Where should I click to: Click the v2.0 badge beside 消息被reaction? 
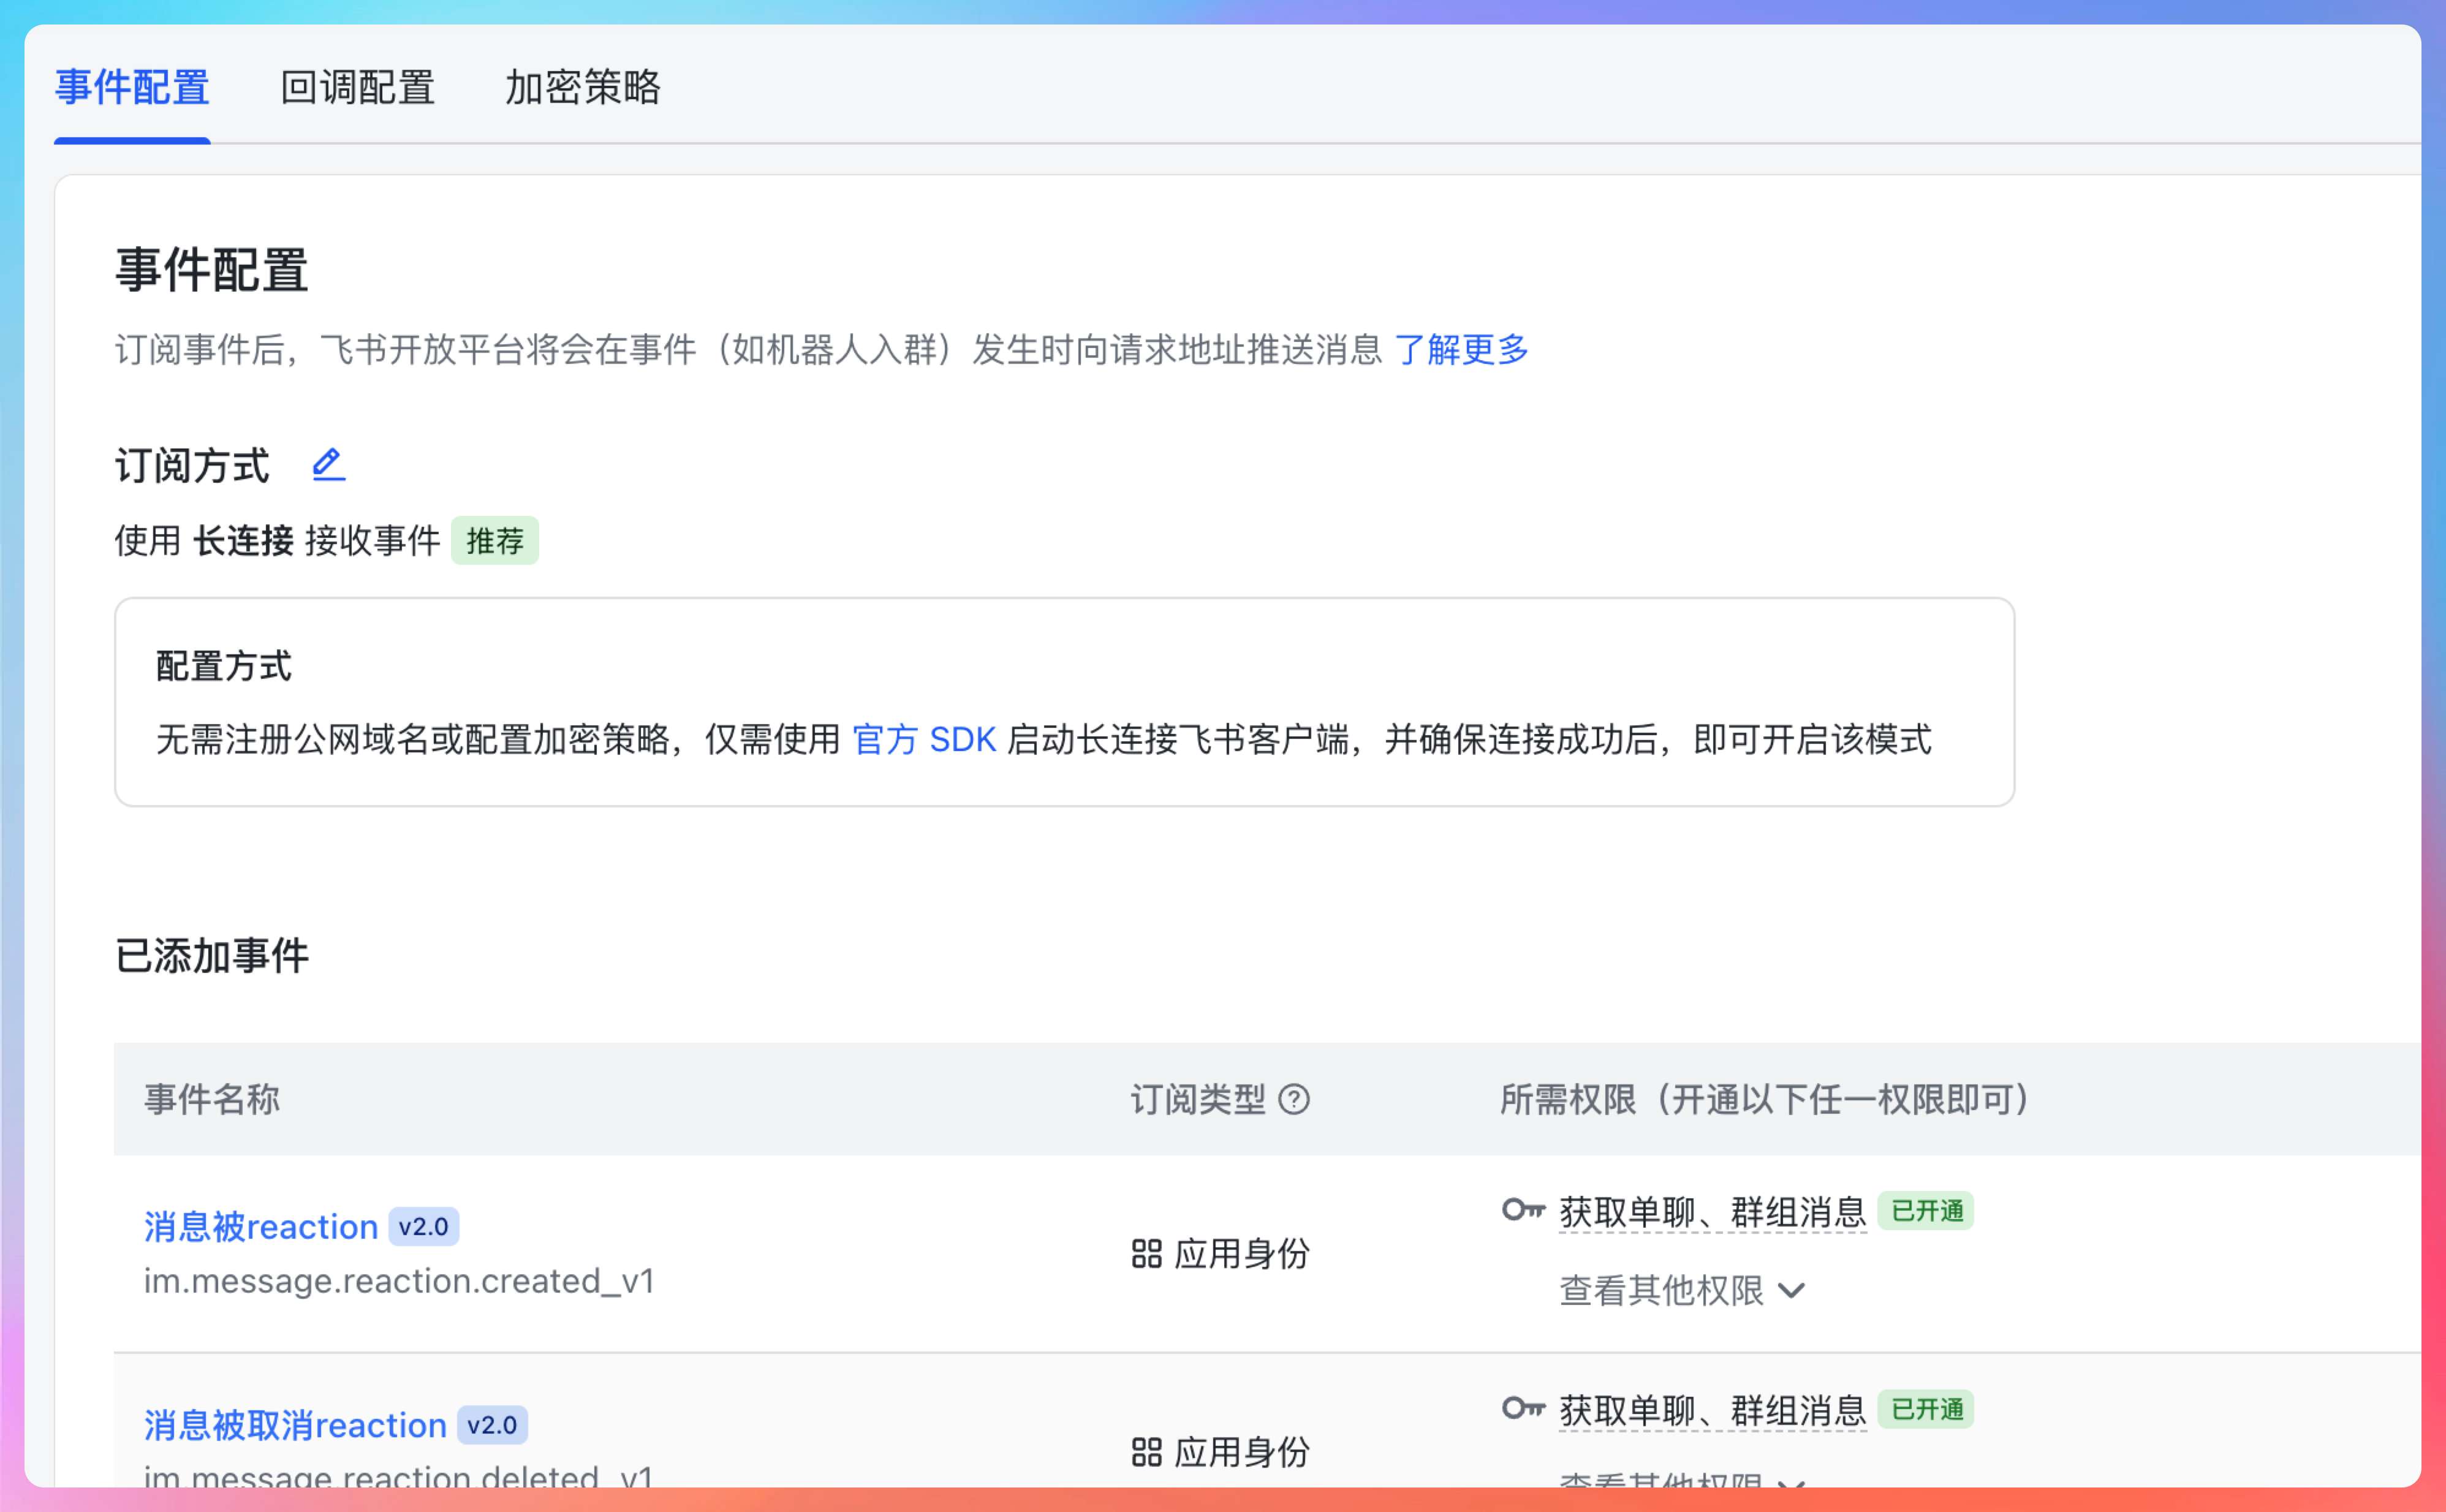coord(423,1227)
